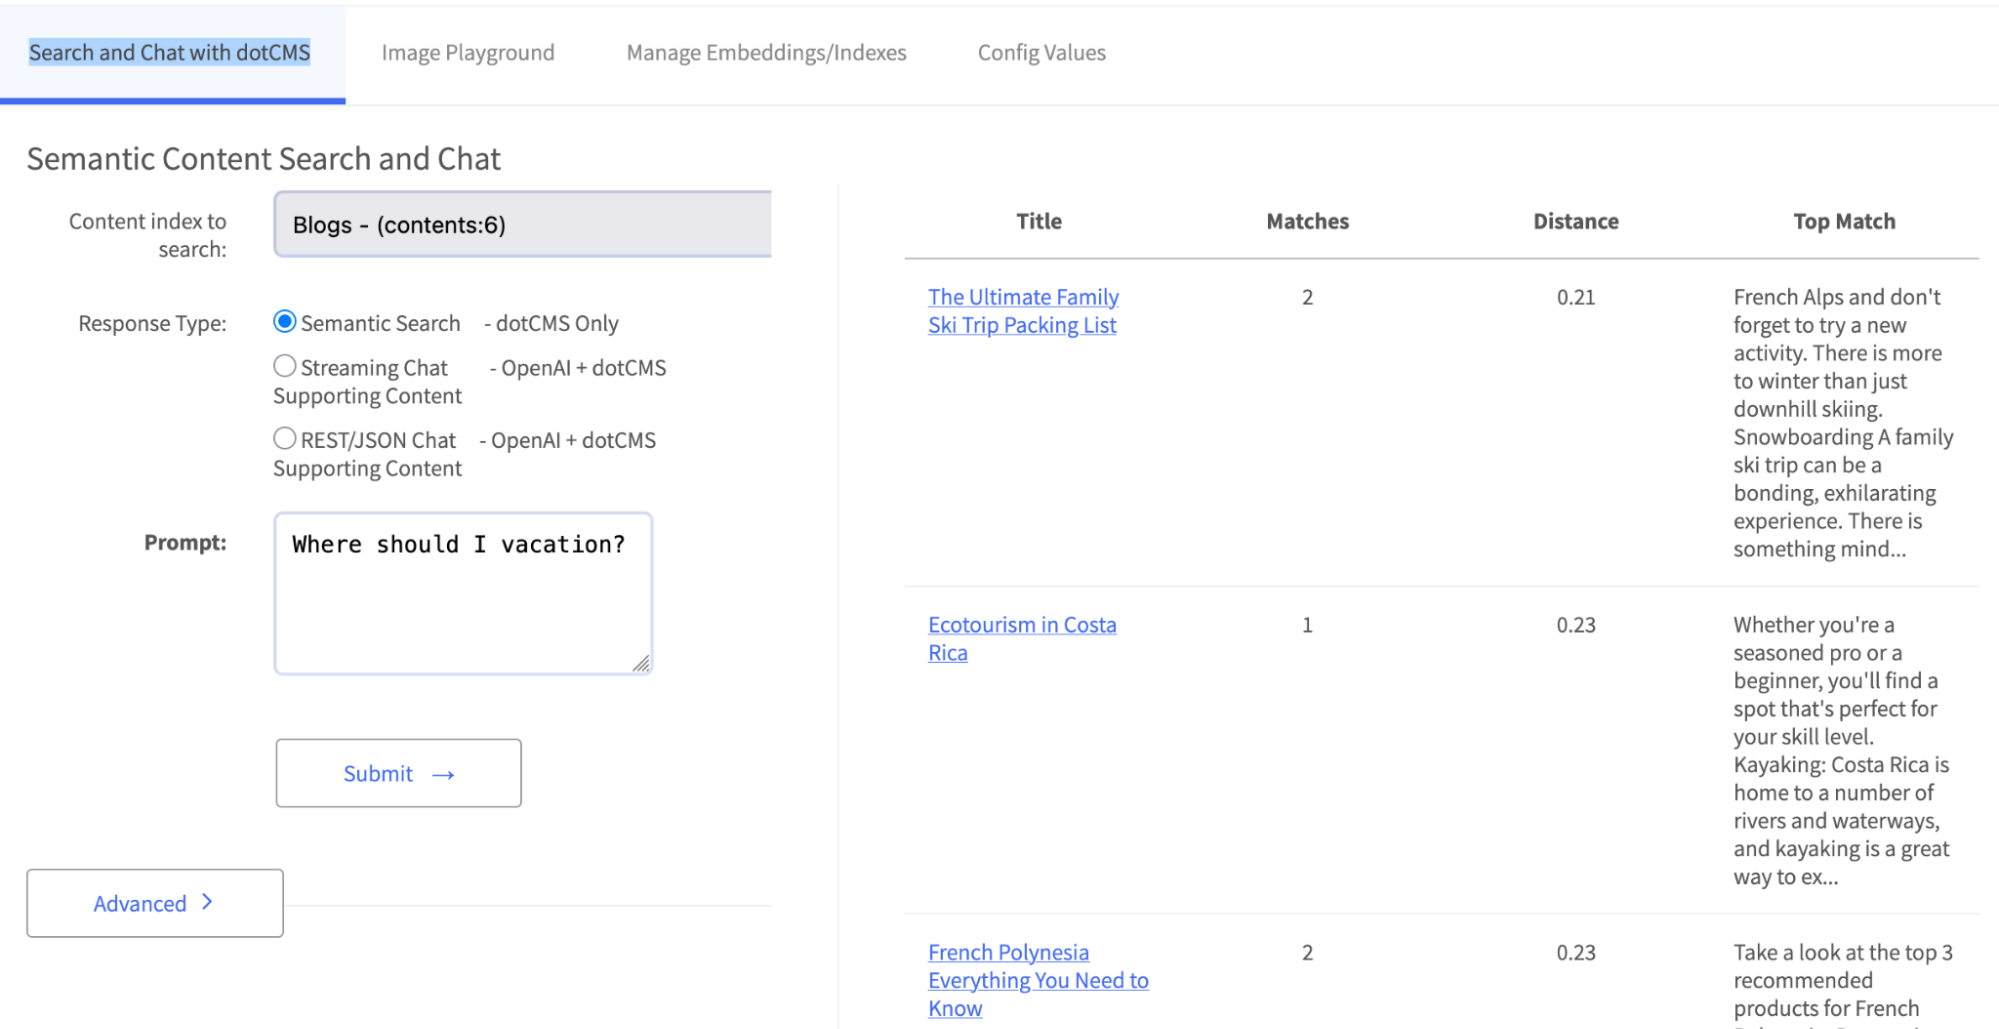The height and width of the screenshot is (1029, 1999).
Task: Click the arrow icon in Submit button
Action: [x=443, y=775]
